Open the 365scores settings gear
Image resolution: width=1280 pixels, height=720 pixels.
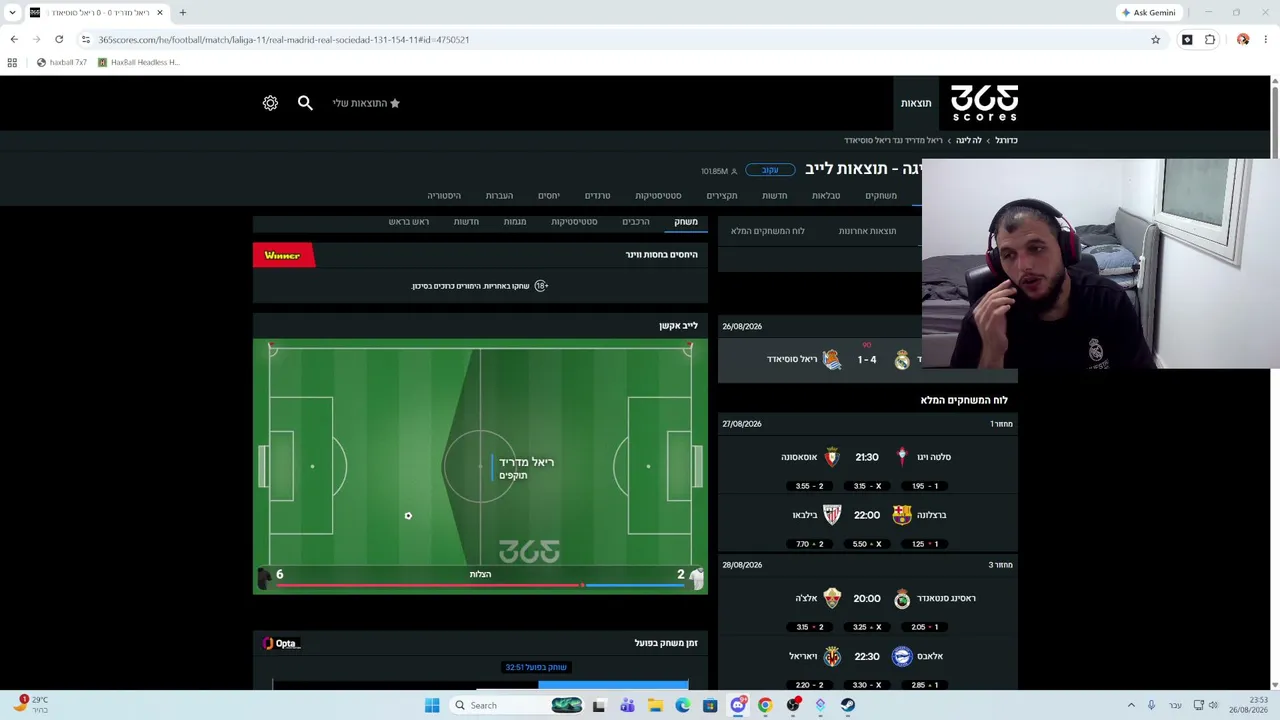(x=270, y=103)
